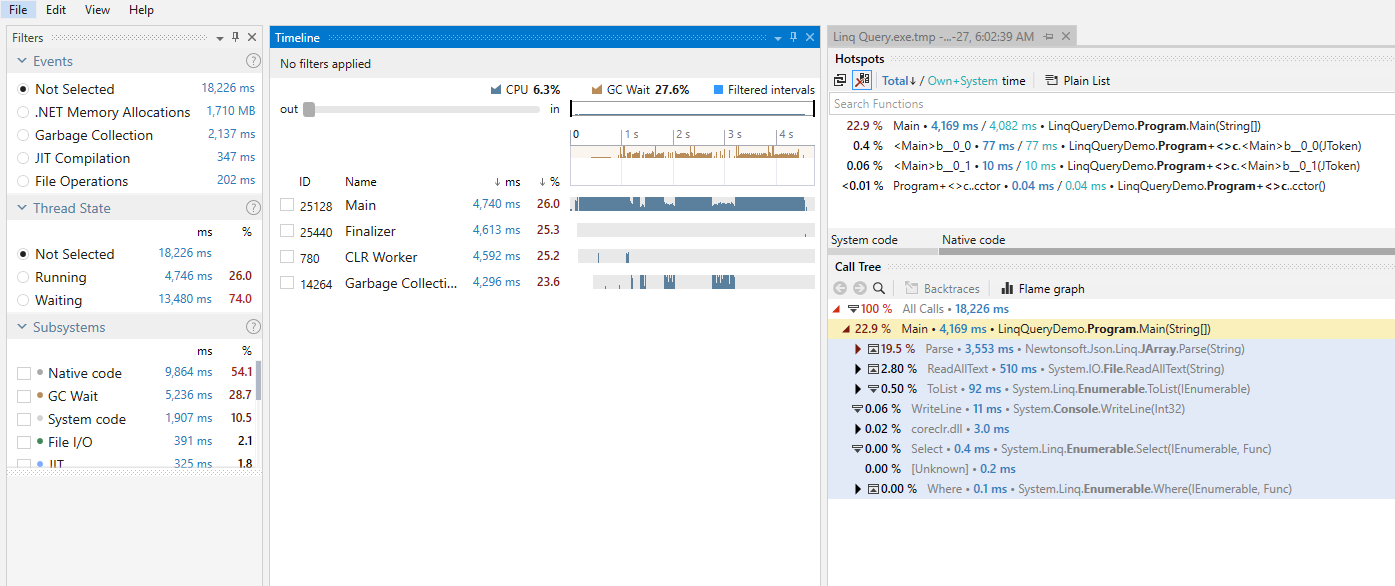Select the search icon in Call Tree toolbar
Image resolution: width=1395 pixels, height=586 pixels.
point(879,288)
